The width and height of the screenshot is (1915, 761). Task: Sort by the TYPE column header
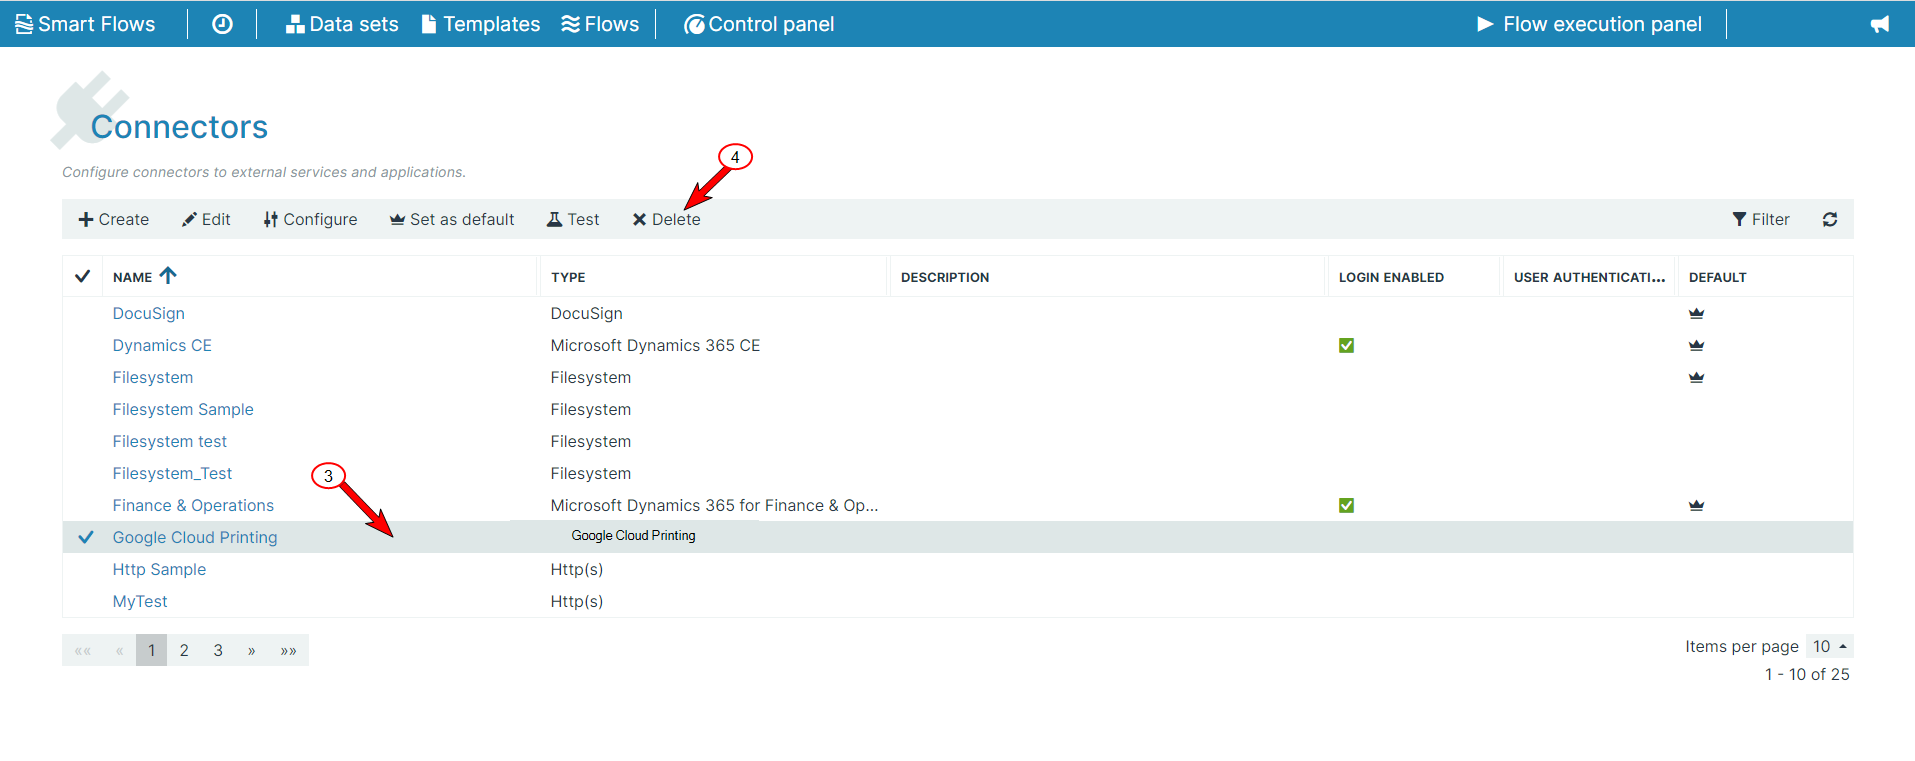point(568,277)
